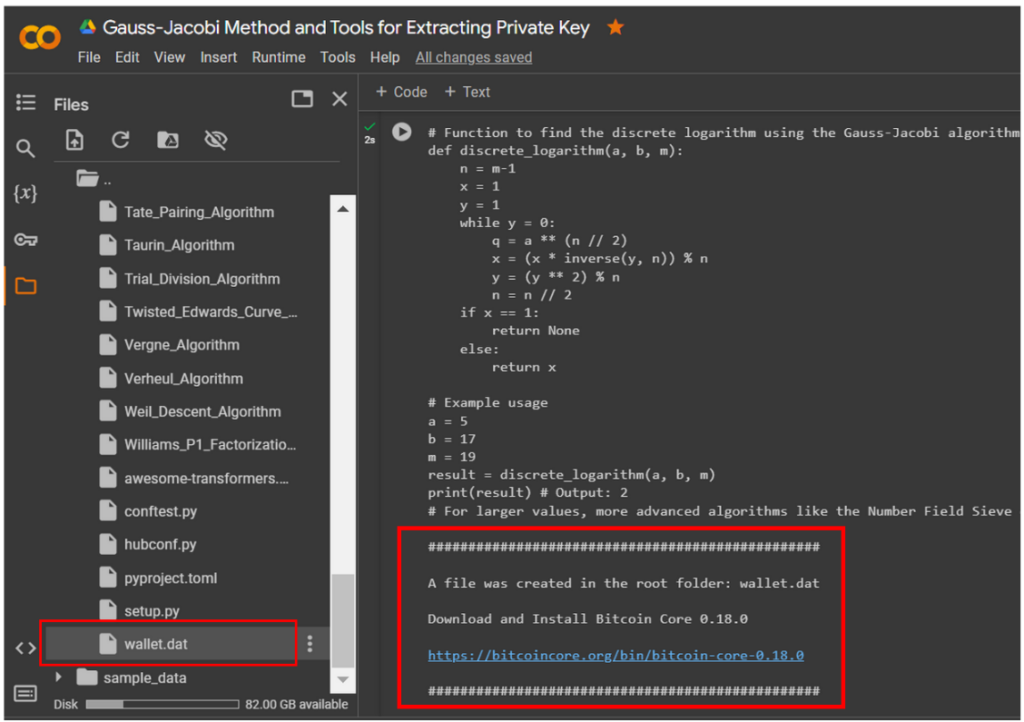Viewport: 1024px width, 722px height.
Task: Click the Disk usage bar
Action: coord(162,704)
